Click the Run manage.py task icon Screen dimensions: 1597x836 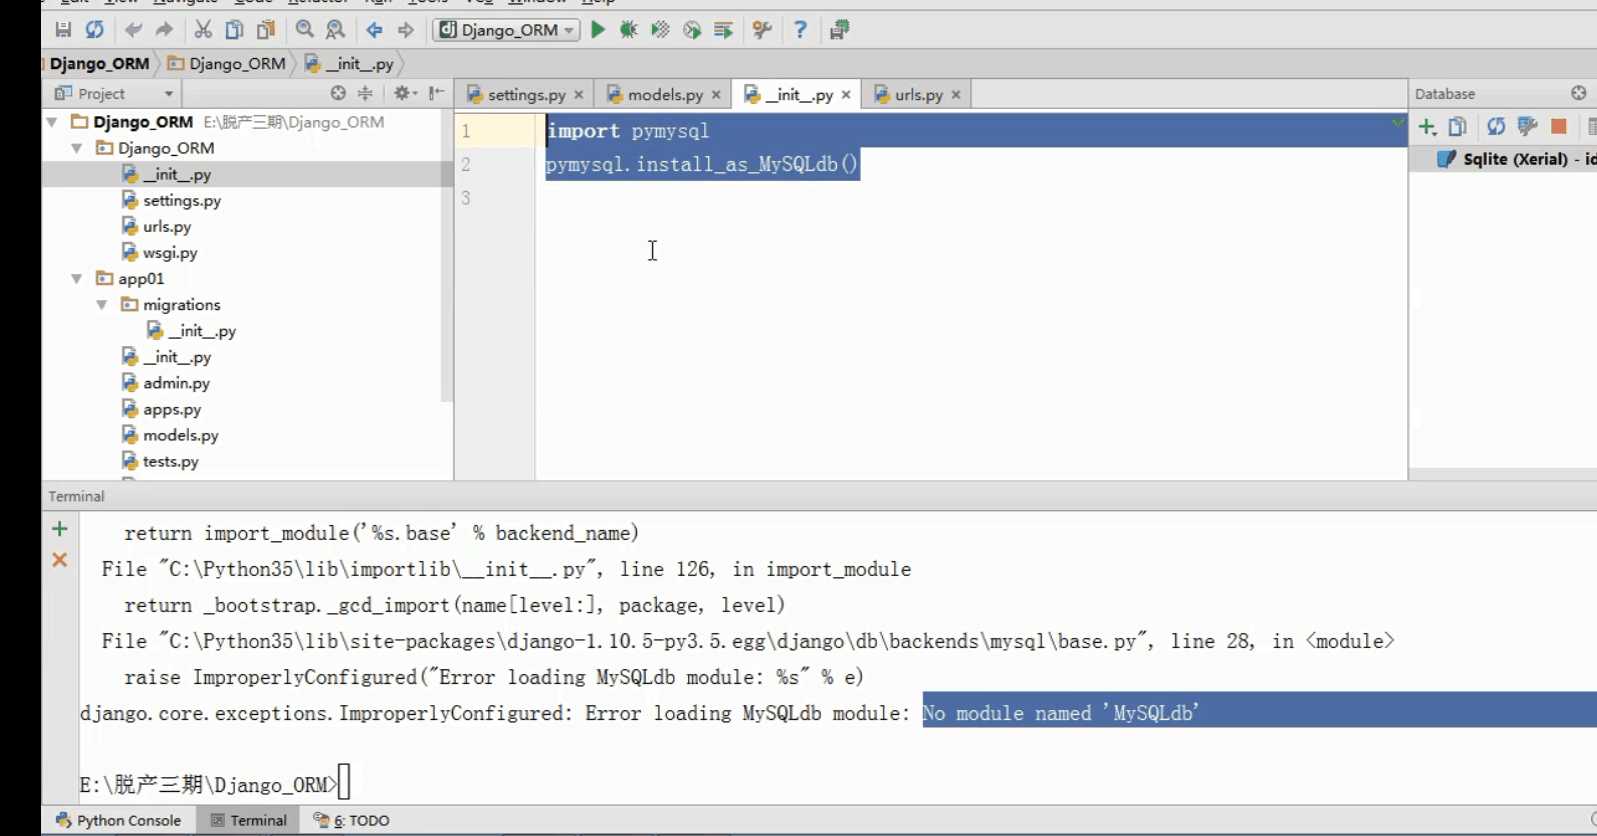coord(723,30)
